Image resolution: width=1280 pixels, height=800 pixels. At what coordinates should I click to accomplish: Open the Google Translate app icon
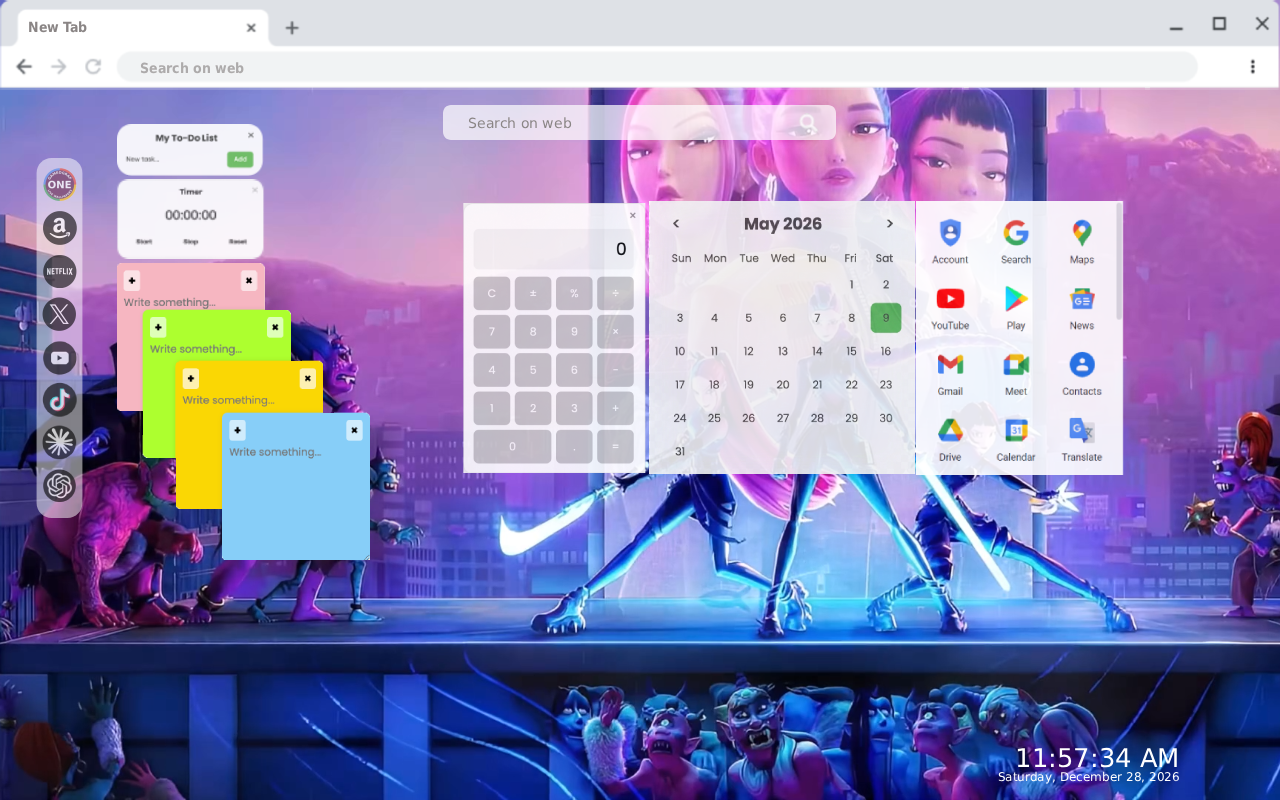pos(1082,439)
